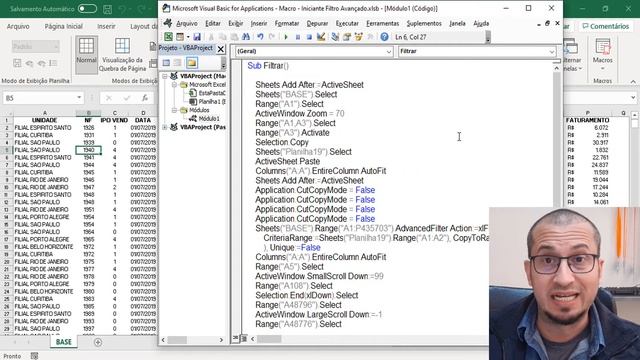Image resolution: width=640 pixels, height=360 pixels.
Task: Expand the second VBAProject (Pas node
Action: coord(164,127)
